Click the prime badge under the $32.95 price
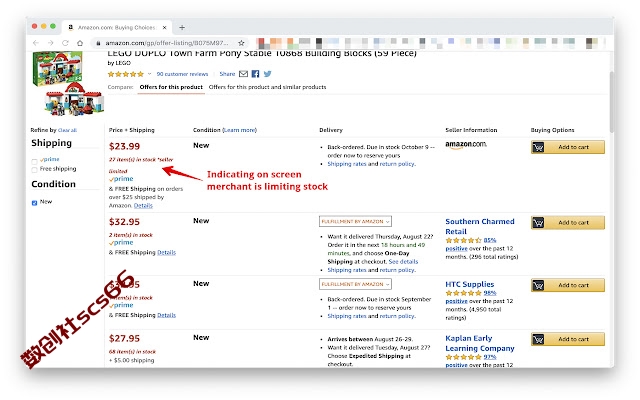 [121, 242]
